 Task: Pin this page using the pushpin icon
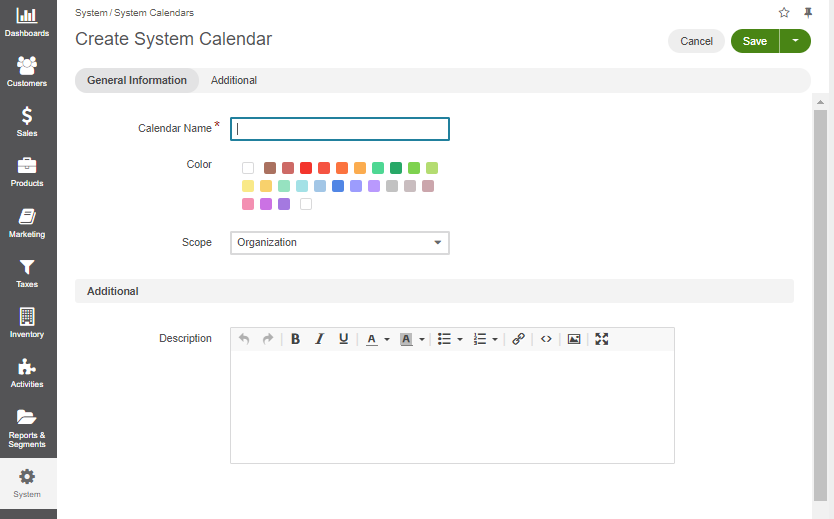click(x=808, y=12)
